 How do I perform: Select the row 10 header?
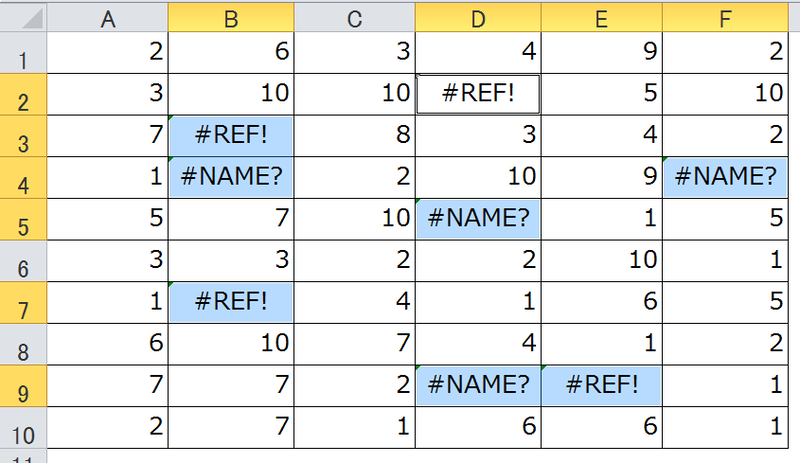(x=23, y=427)
